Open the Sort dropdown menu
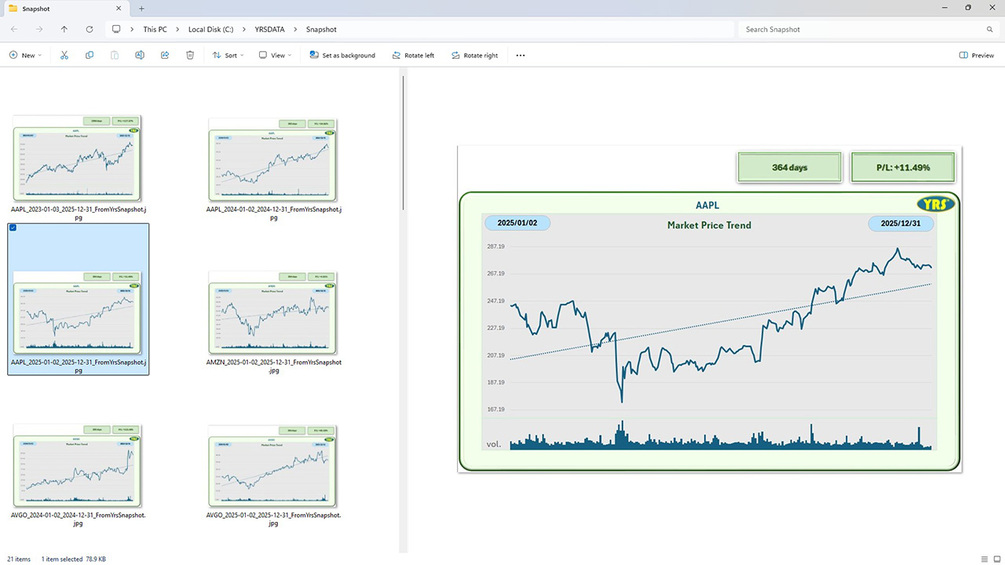 tap(228, 55)
